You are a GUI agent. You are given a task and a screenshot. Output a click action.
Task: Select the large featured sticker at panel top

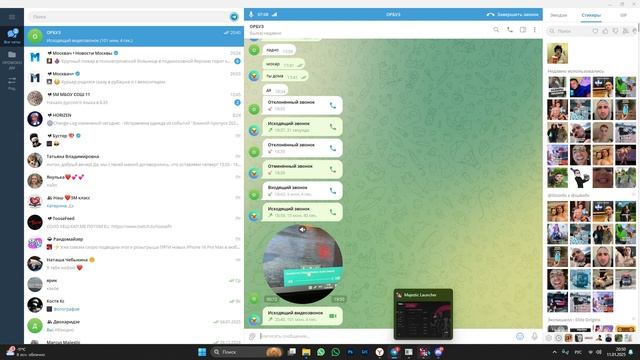point(557,53)
